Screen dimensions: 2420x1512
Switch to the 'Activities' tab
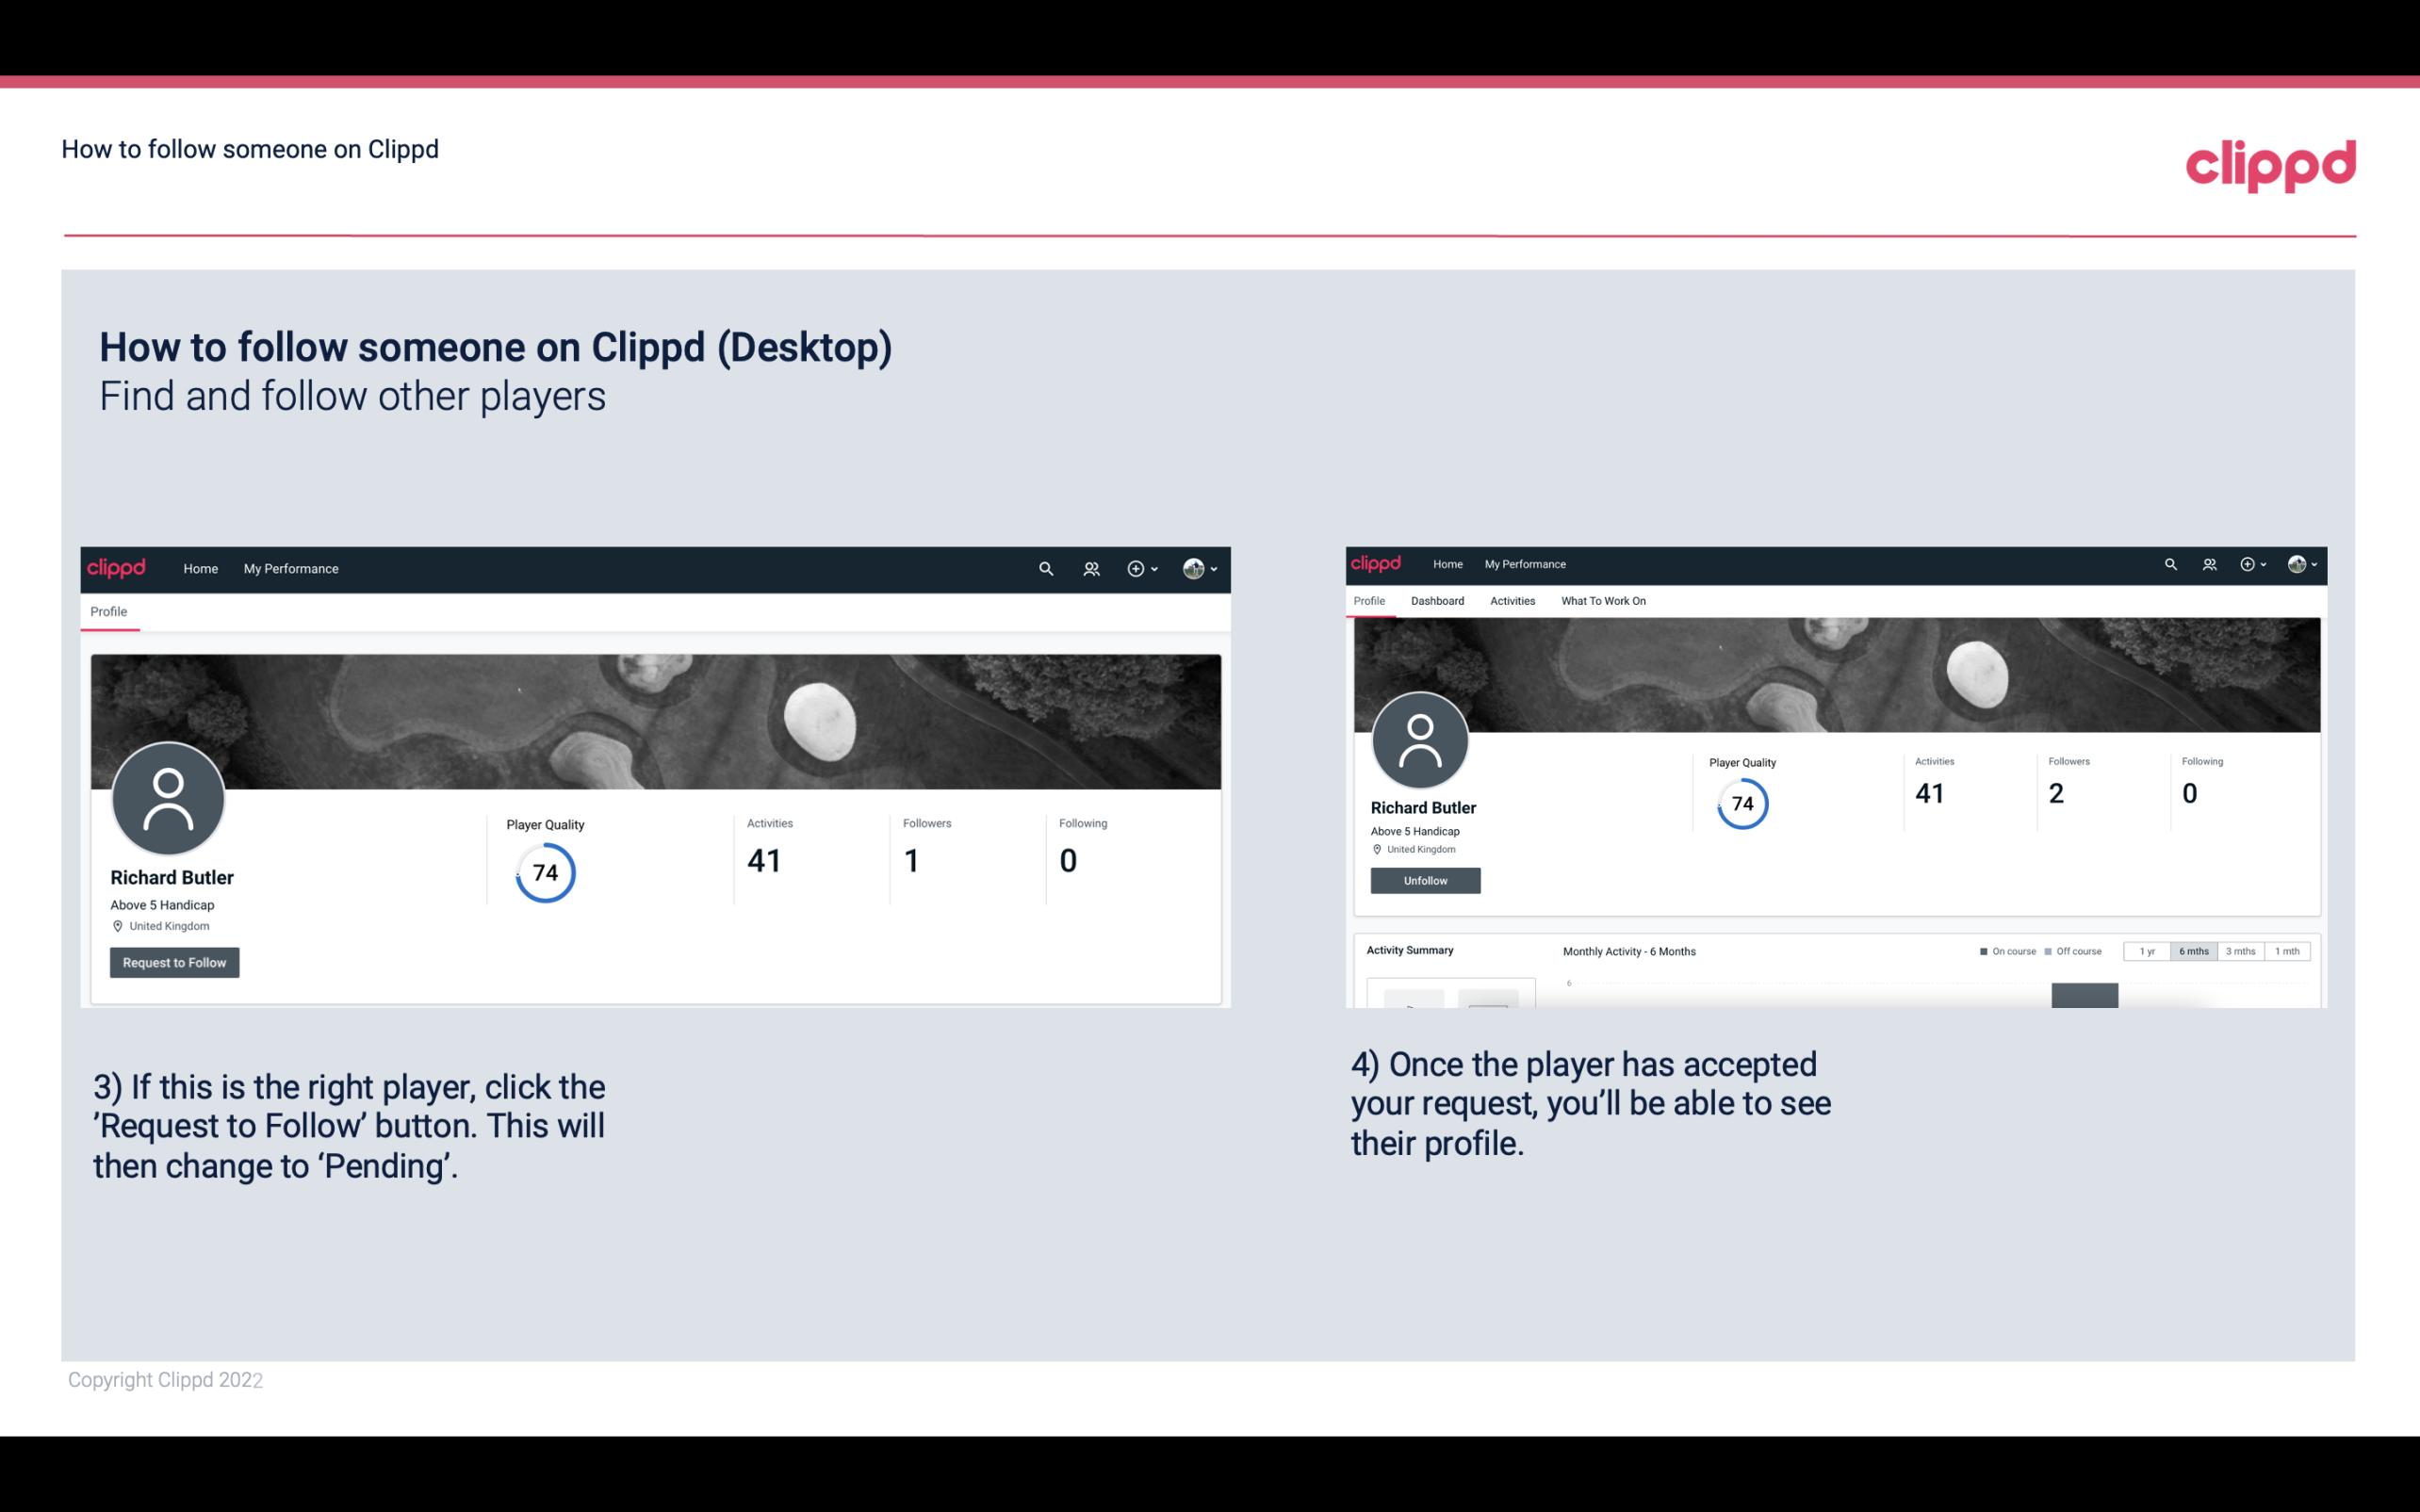click(x=1511, y=601)
